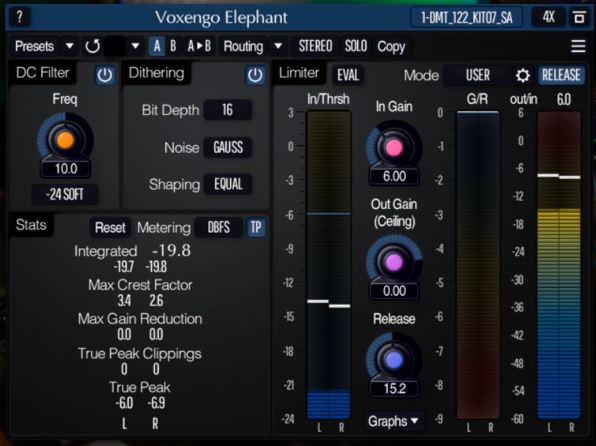This screenshot has height=446, width=596.
Task: Click the 1-DMT_122_KIT07_SA instance name
Action: 467,17
